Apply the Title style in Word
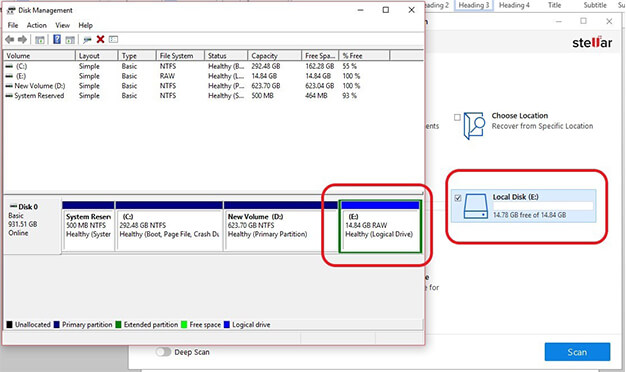Viewport: 626px width, 372px height. point(555,5)
